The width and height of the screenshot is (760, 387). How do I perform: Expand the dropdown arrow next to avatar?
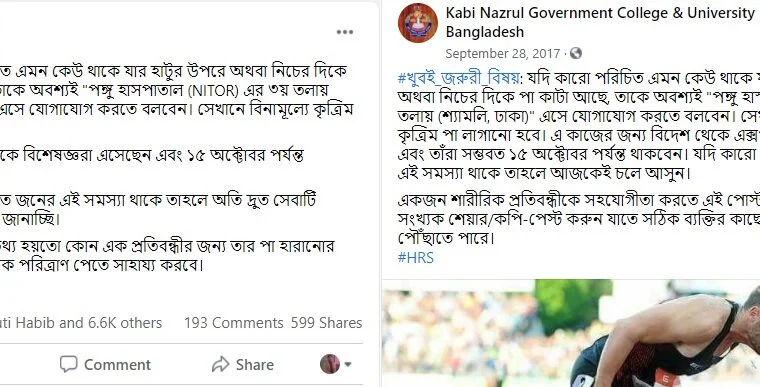point(348,364)
